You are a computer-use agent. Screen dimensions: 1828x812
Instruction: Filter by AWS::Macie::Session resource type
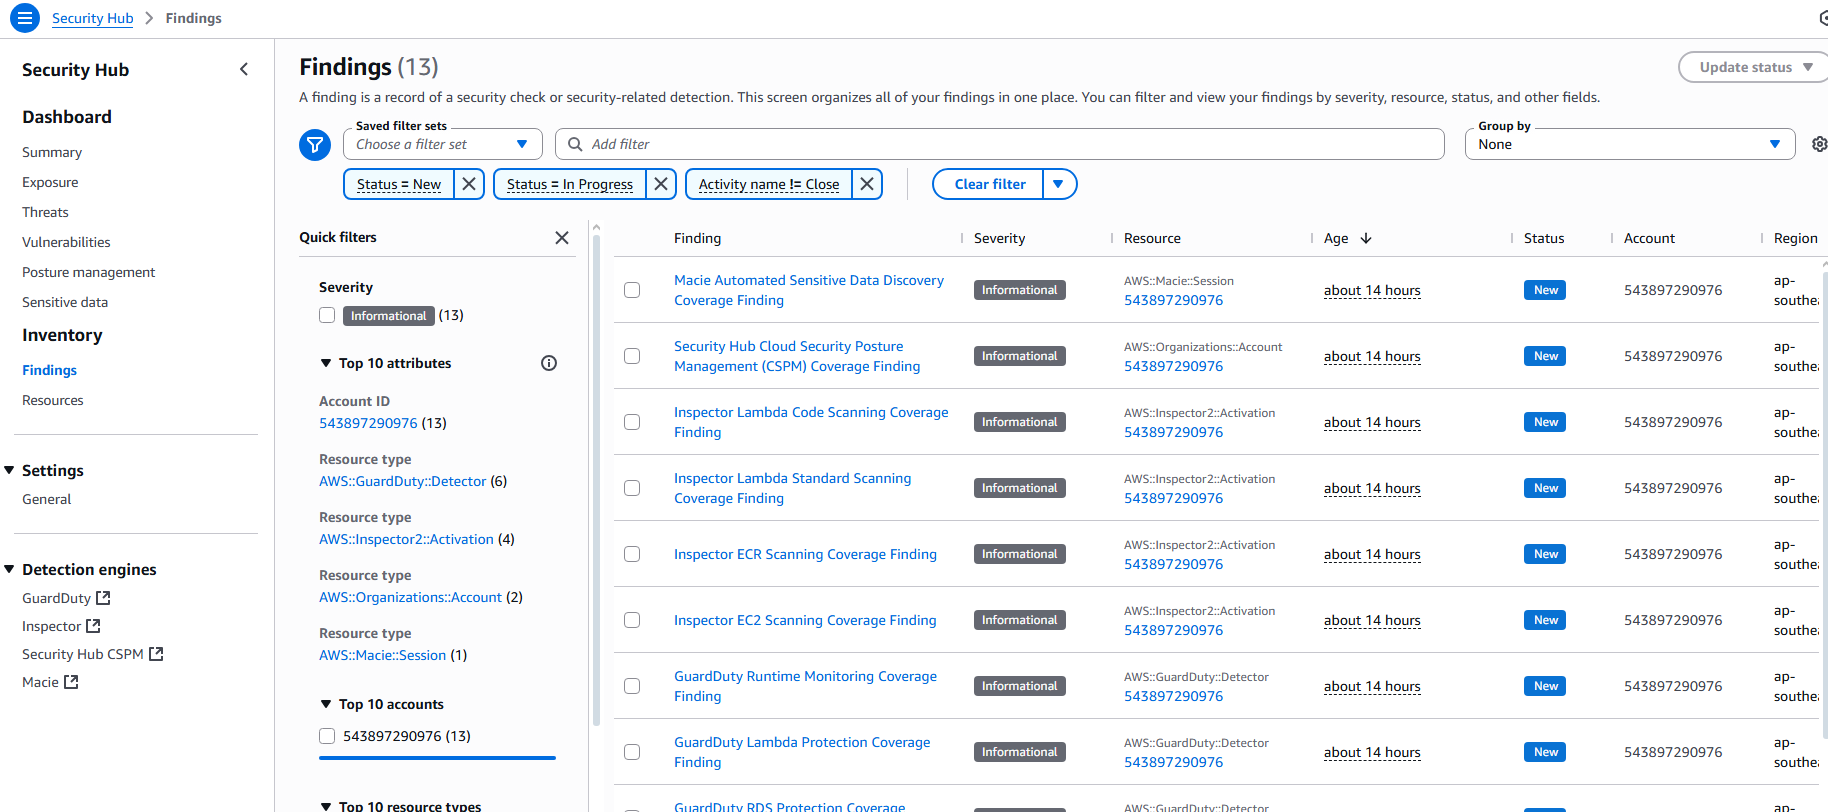point(383,655)
